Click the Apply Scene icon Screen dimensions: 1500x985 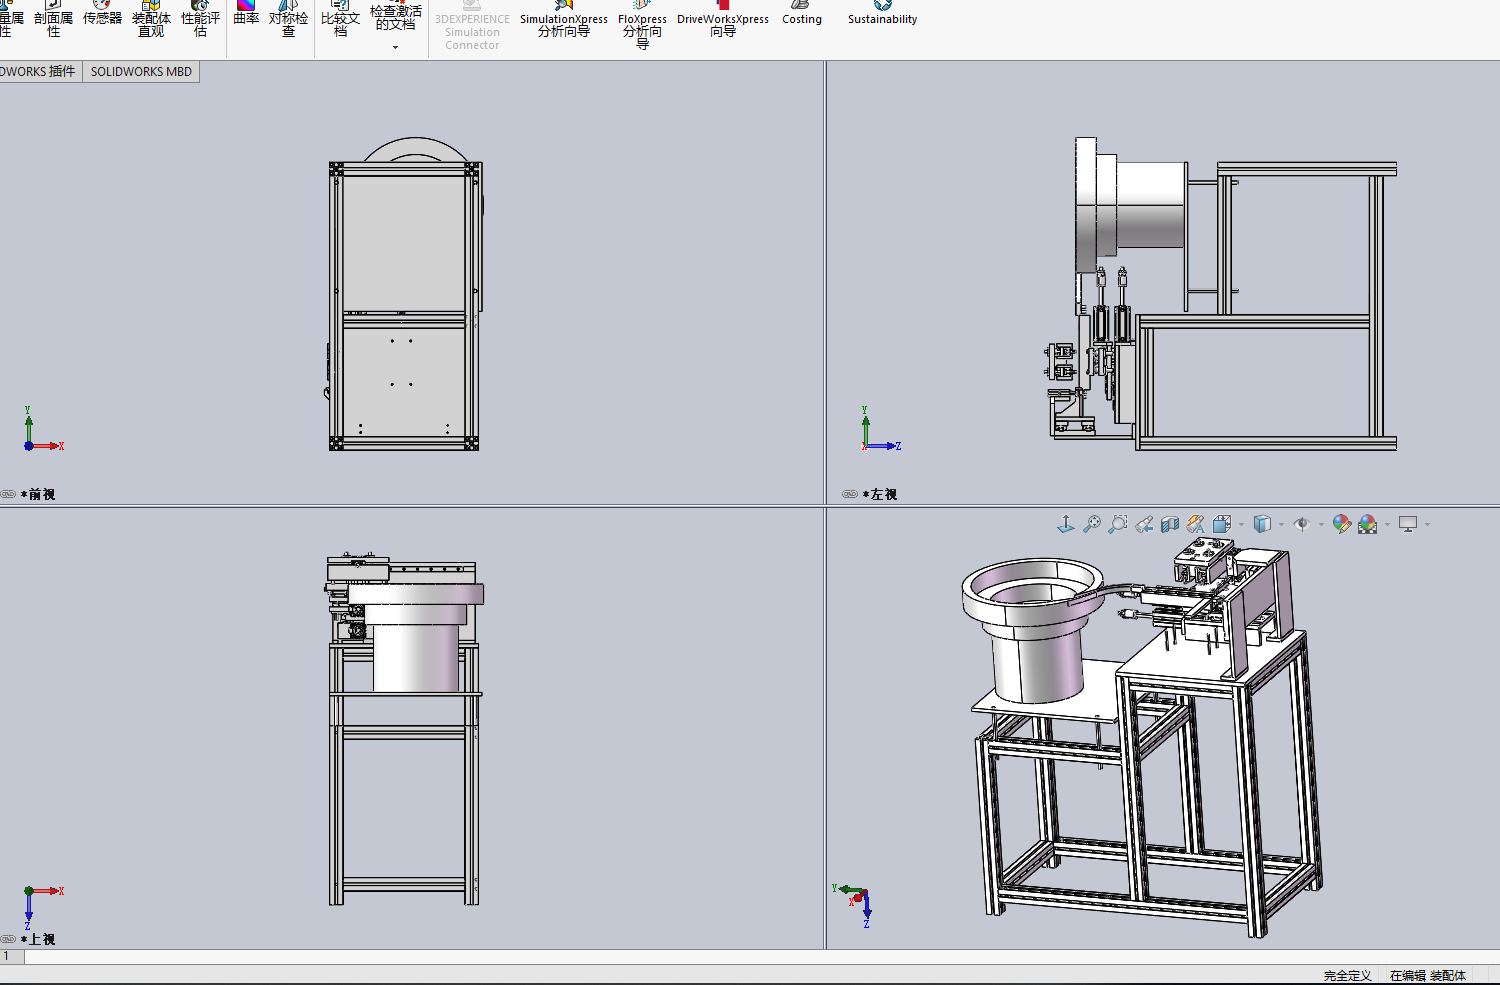pos(1368,524)
